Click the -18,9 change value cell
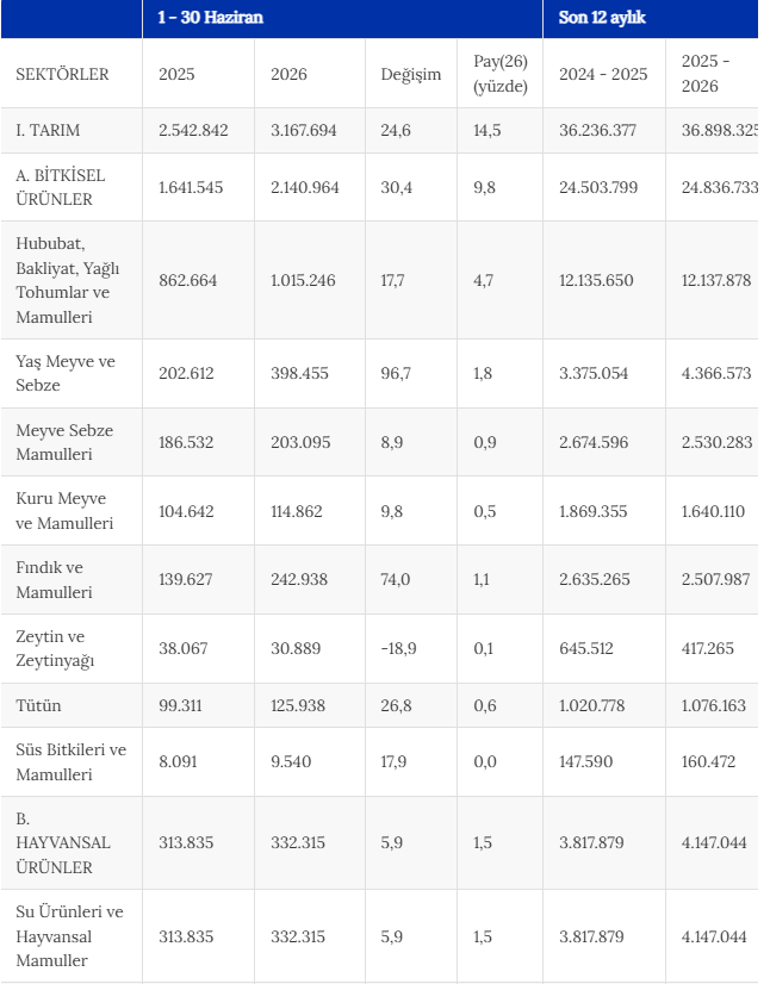The image size is (770, 984). coord(398,648)
